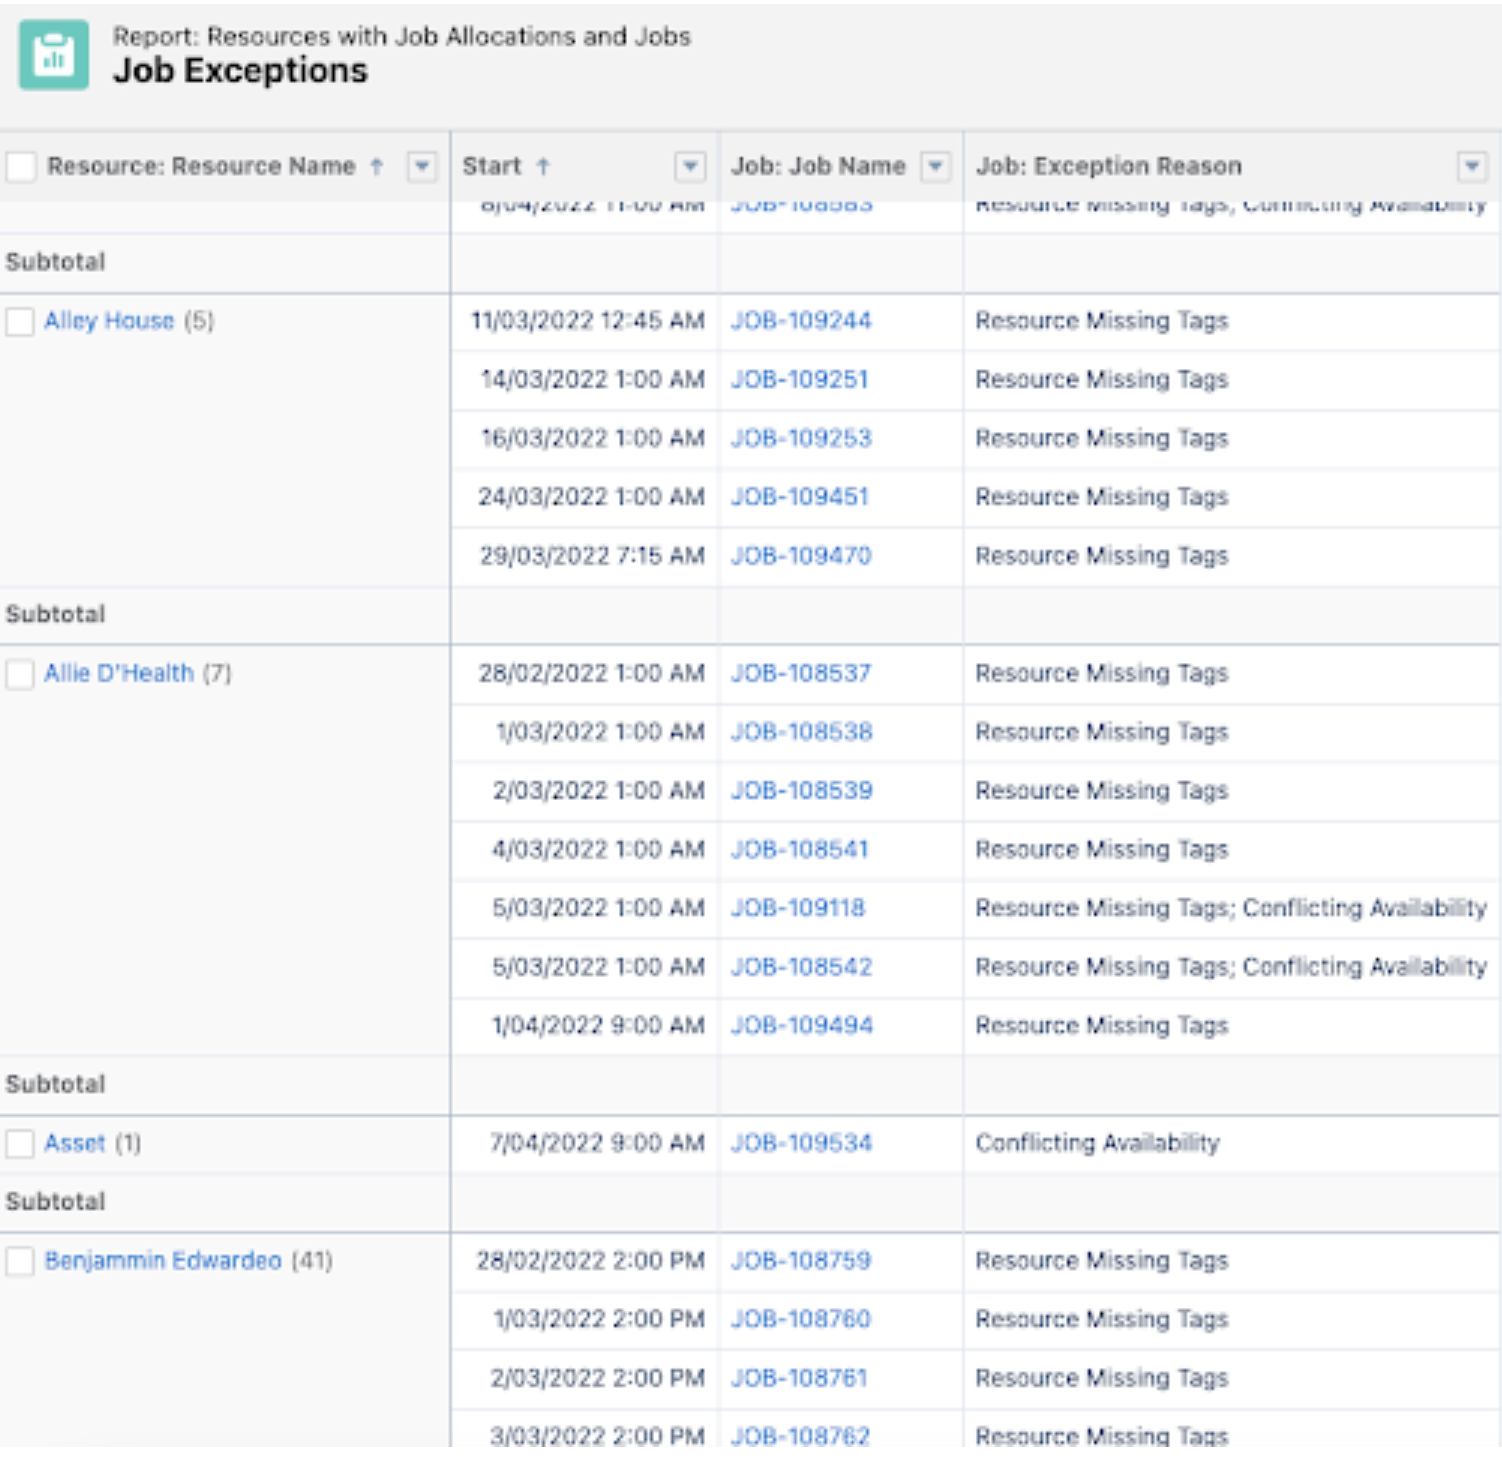1502x1476 pixels.
Task: Click the Subtotal row below Alley House
Action: point(750,615)
